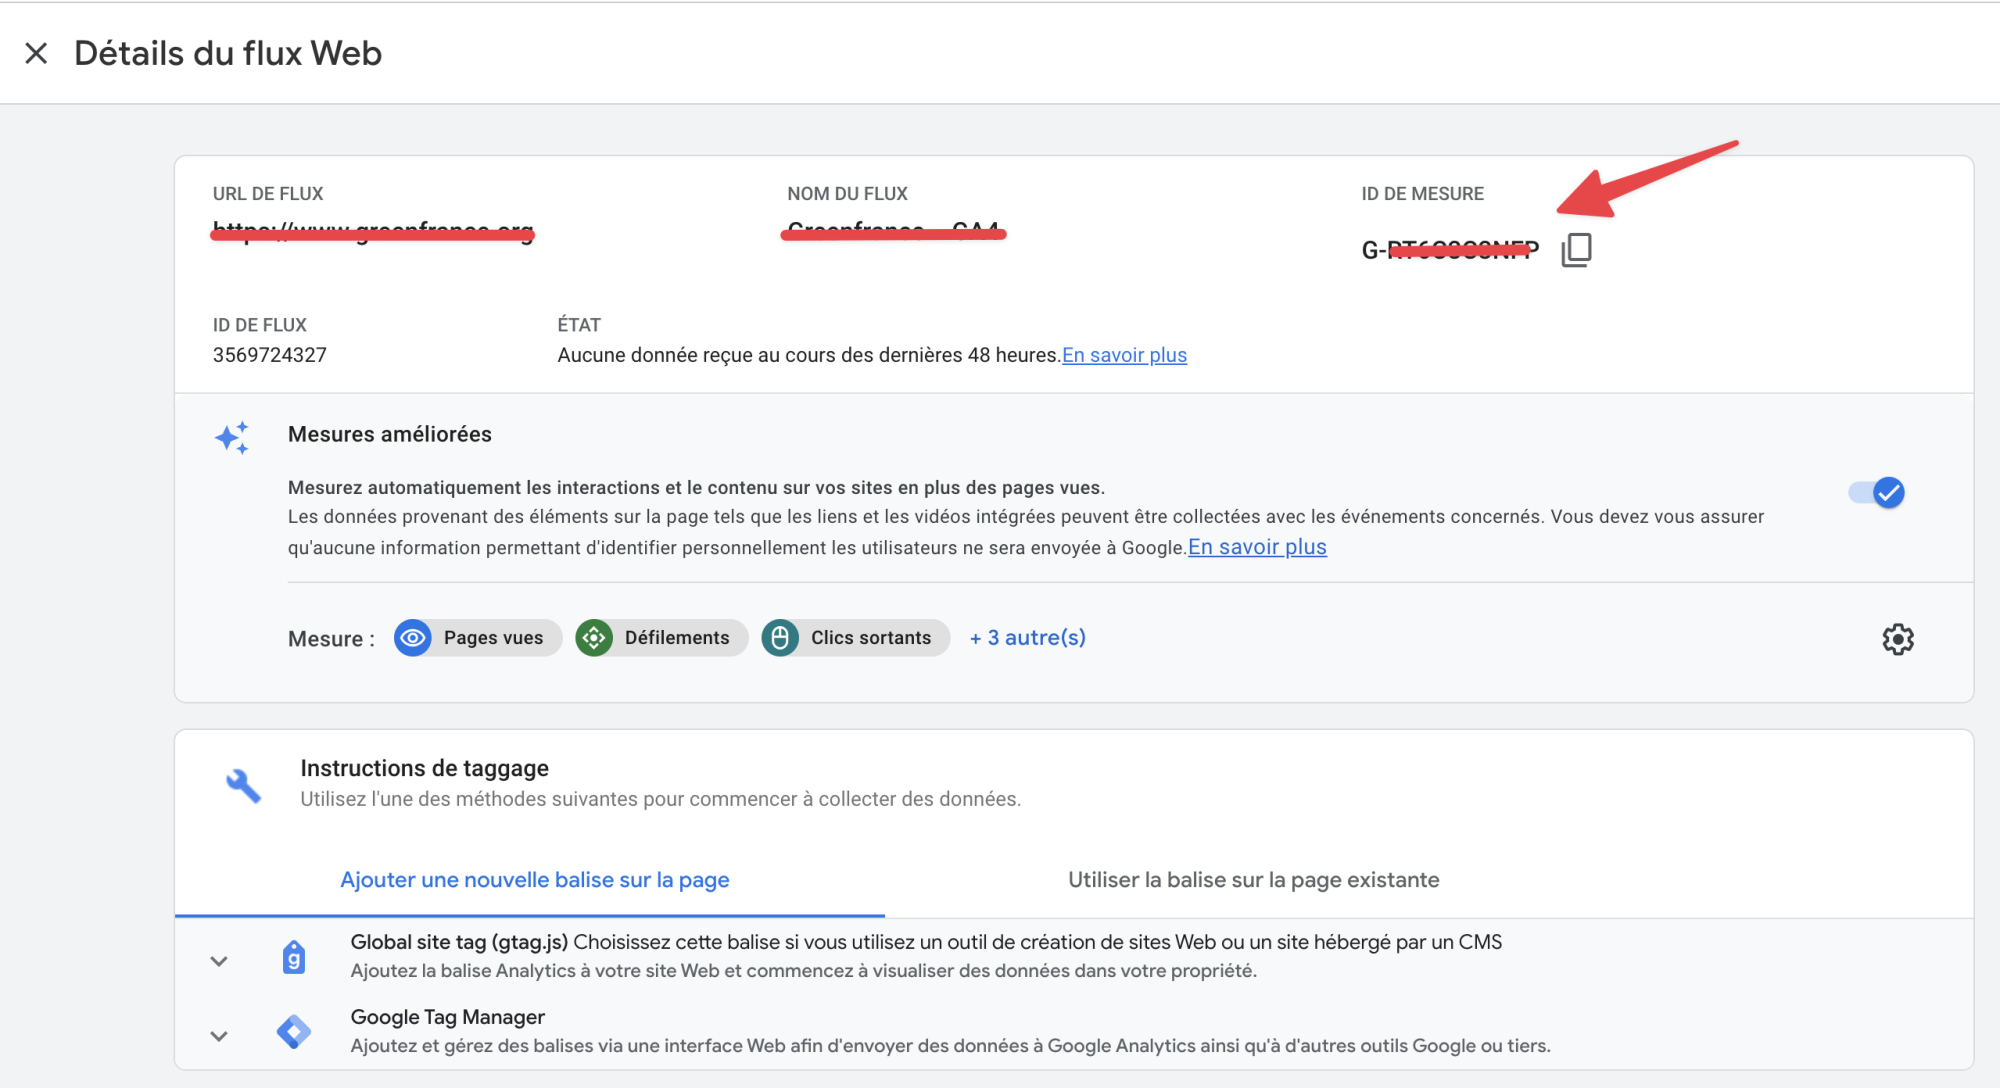Close the Détails du flux Web panel
Image resolution: width=2000 pixels, height=1088 pixels.
36,53
